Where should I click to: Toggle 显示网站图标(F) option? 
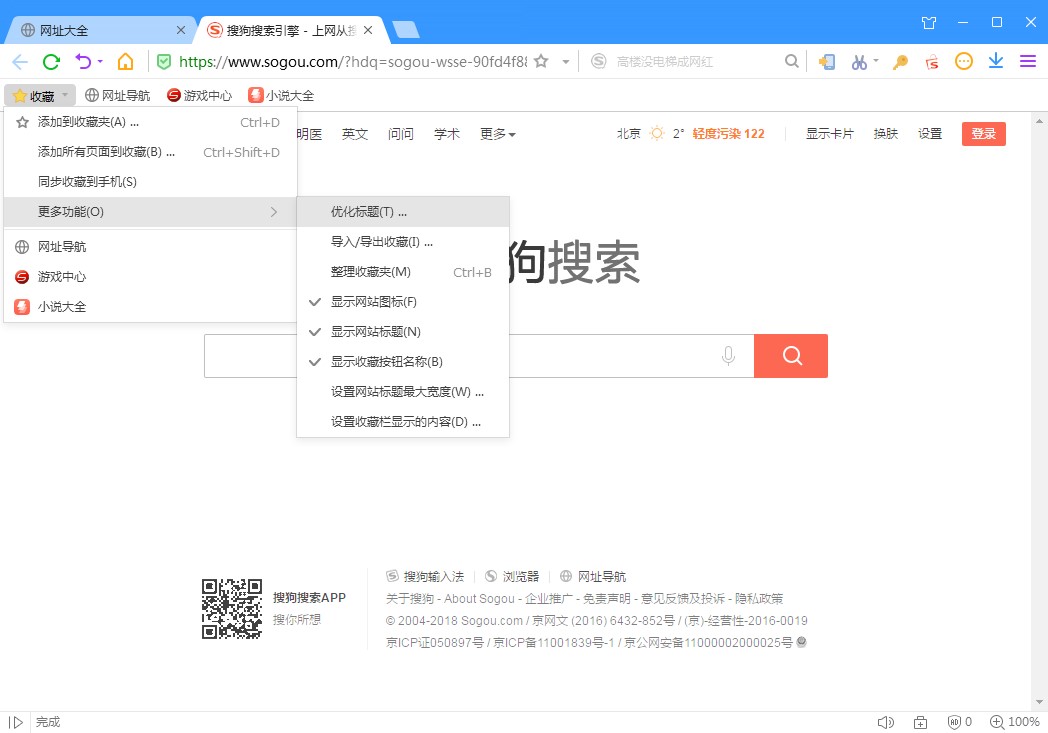[x=403, y=302]
